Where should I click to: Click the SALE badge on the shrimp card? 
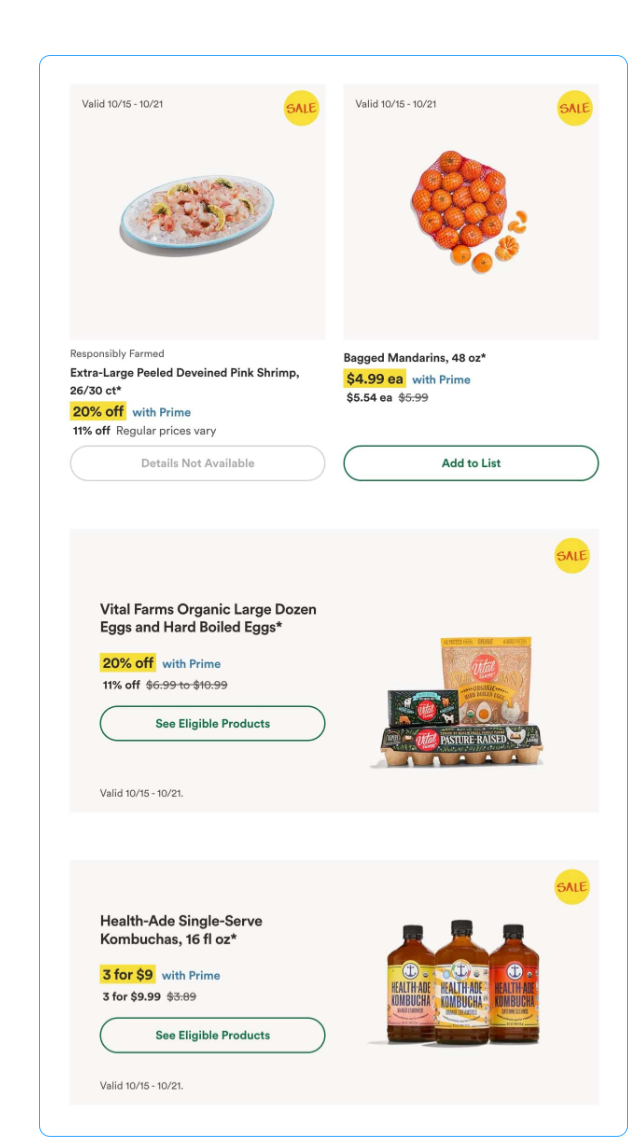point(301,108)
